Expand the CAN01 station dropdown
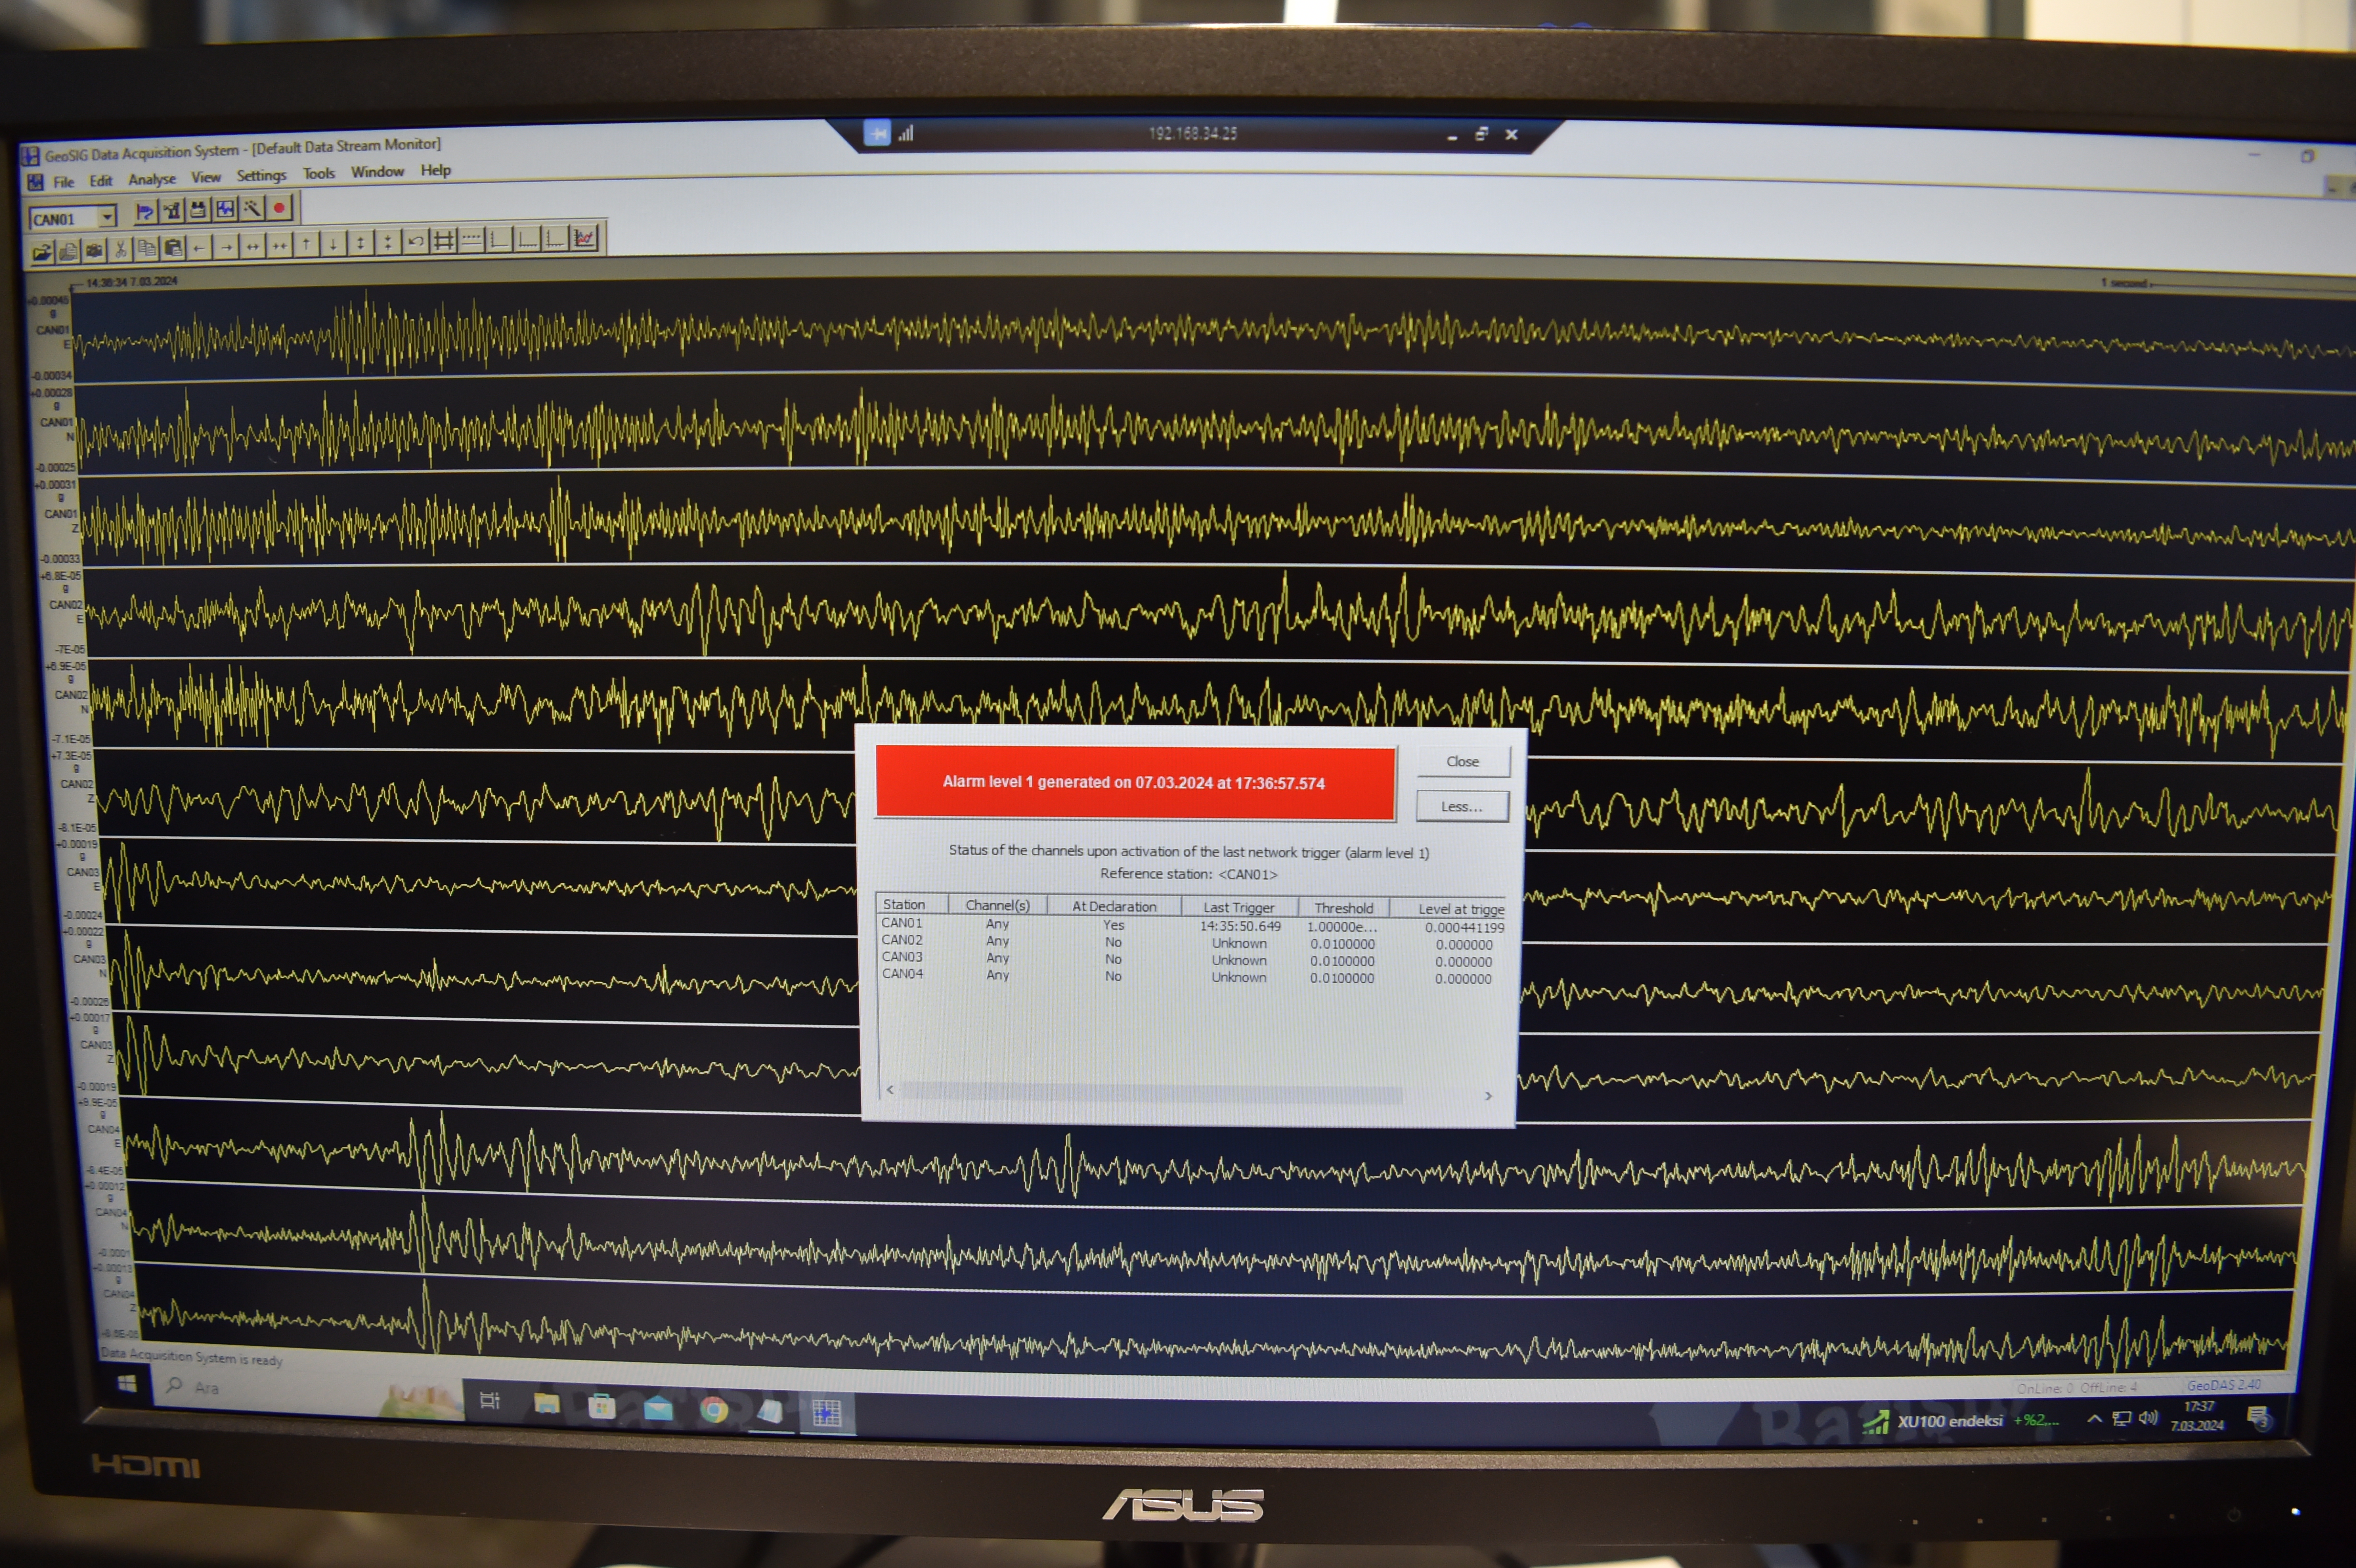The width and height of the screenshot is (2356, 1568). (107, 216)
